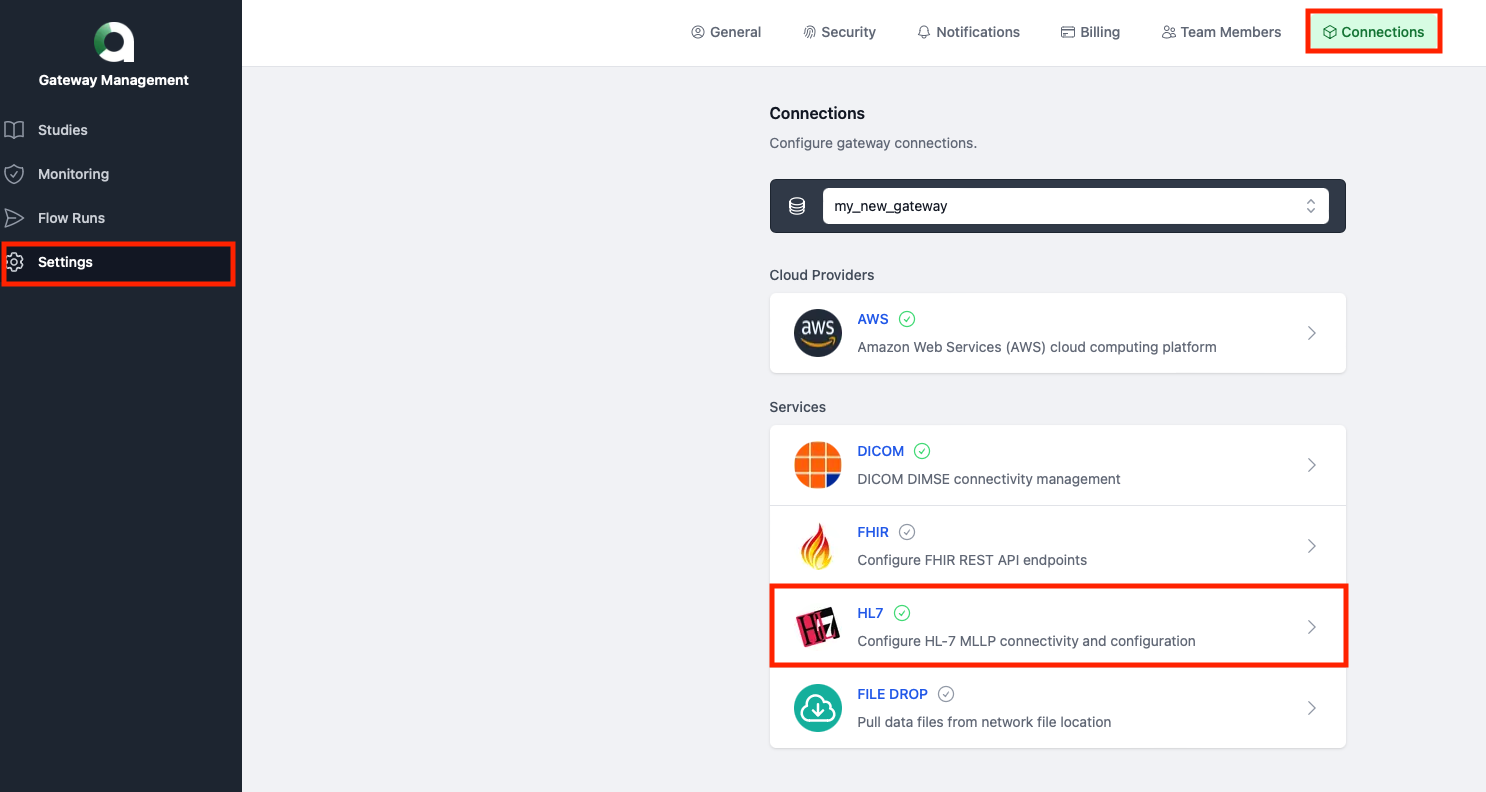Click the green check next to HL7
The height and width of the screenshot is (792, 1486).
[902, 613]
